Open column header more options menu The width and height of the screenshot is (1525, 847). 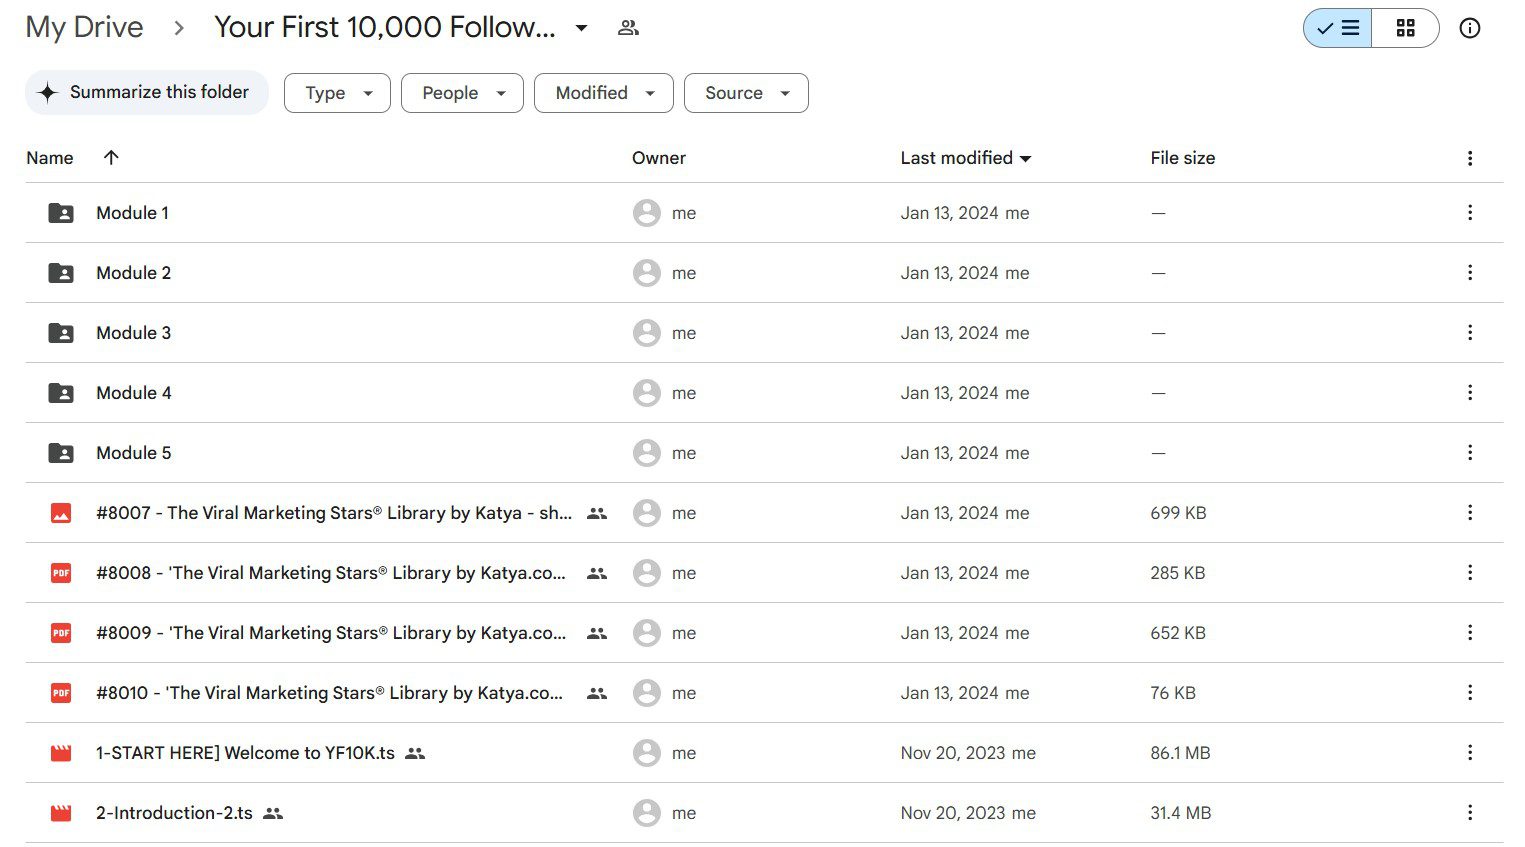point(1470,158)
